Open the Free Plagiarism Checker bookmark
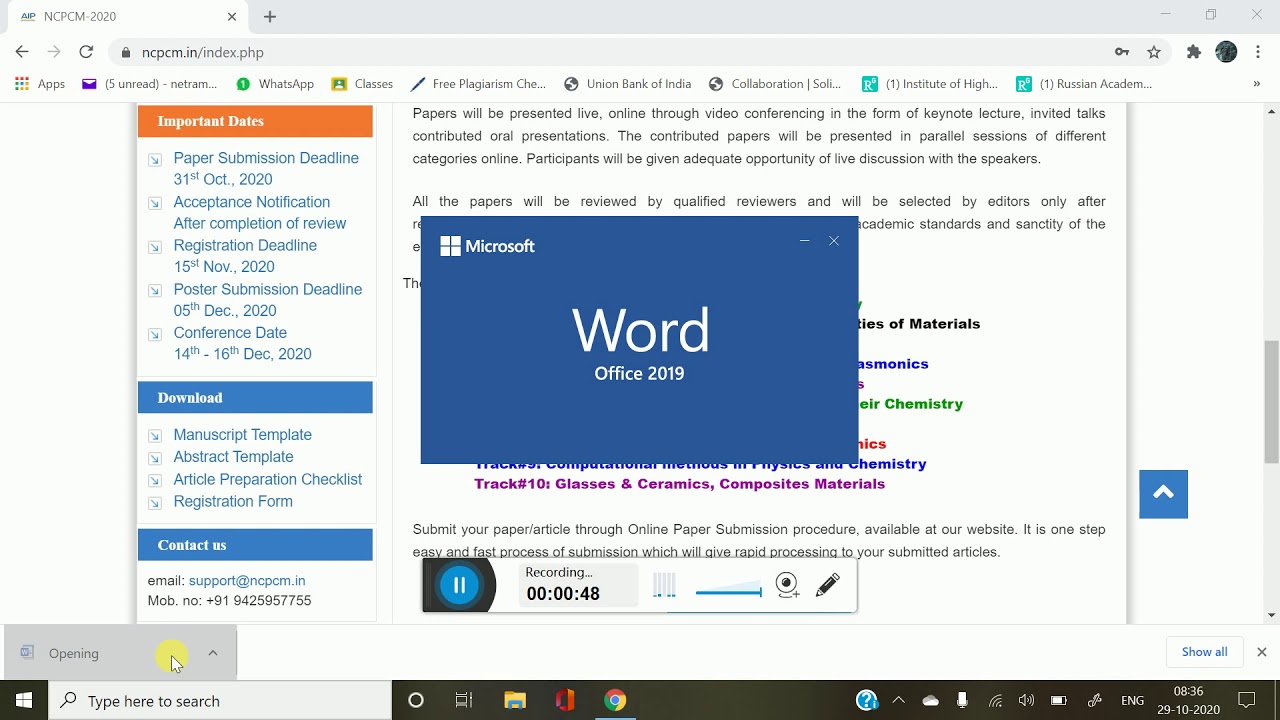 point(478,84)
